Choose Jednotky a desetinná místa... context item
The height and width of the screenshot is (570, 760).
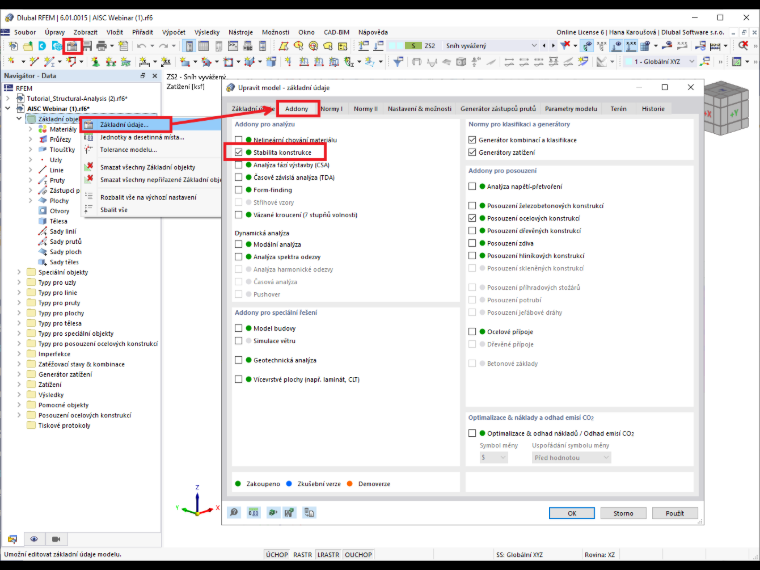142,137
